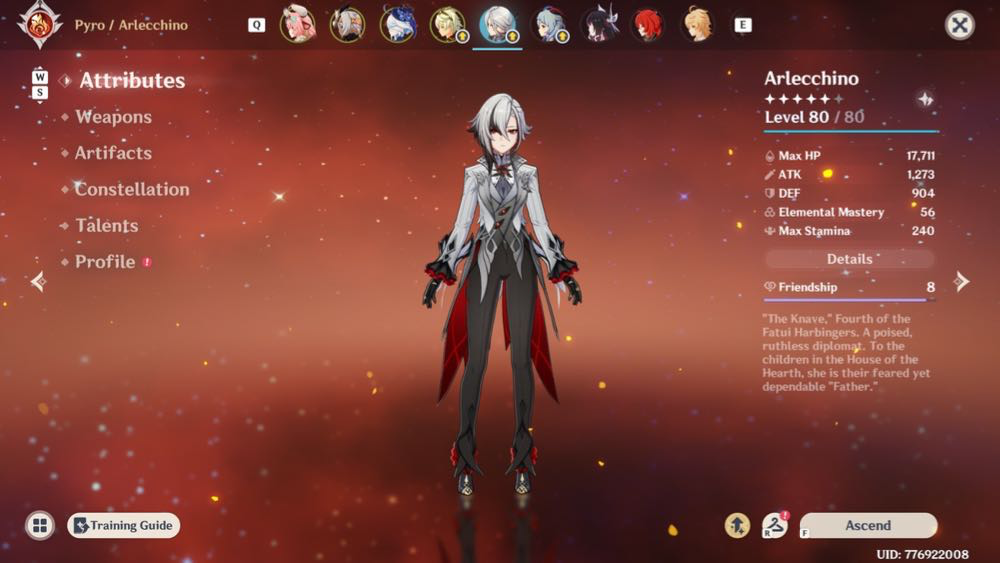Viewport: 1000px width, 563px height.
Task: Open the outfit hanger icon
Action: [775, 525]
